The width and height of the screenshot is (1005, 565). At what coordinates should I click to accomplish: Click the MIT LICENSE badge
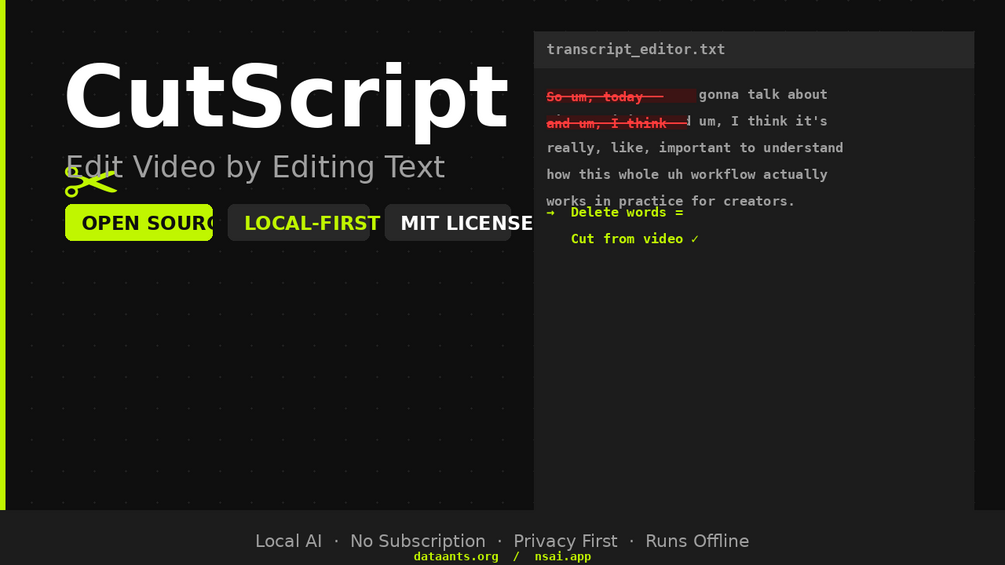click(x=448, y=222)
